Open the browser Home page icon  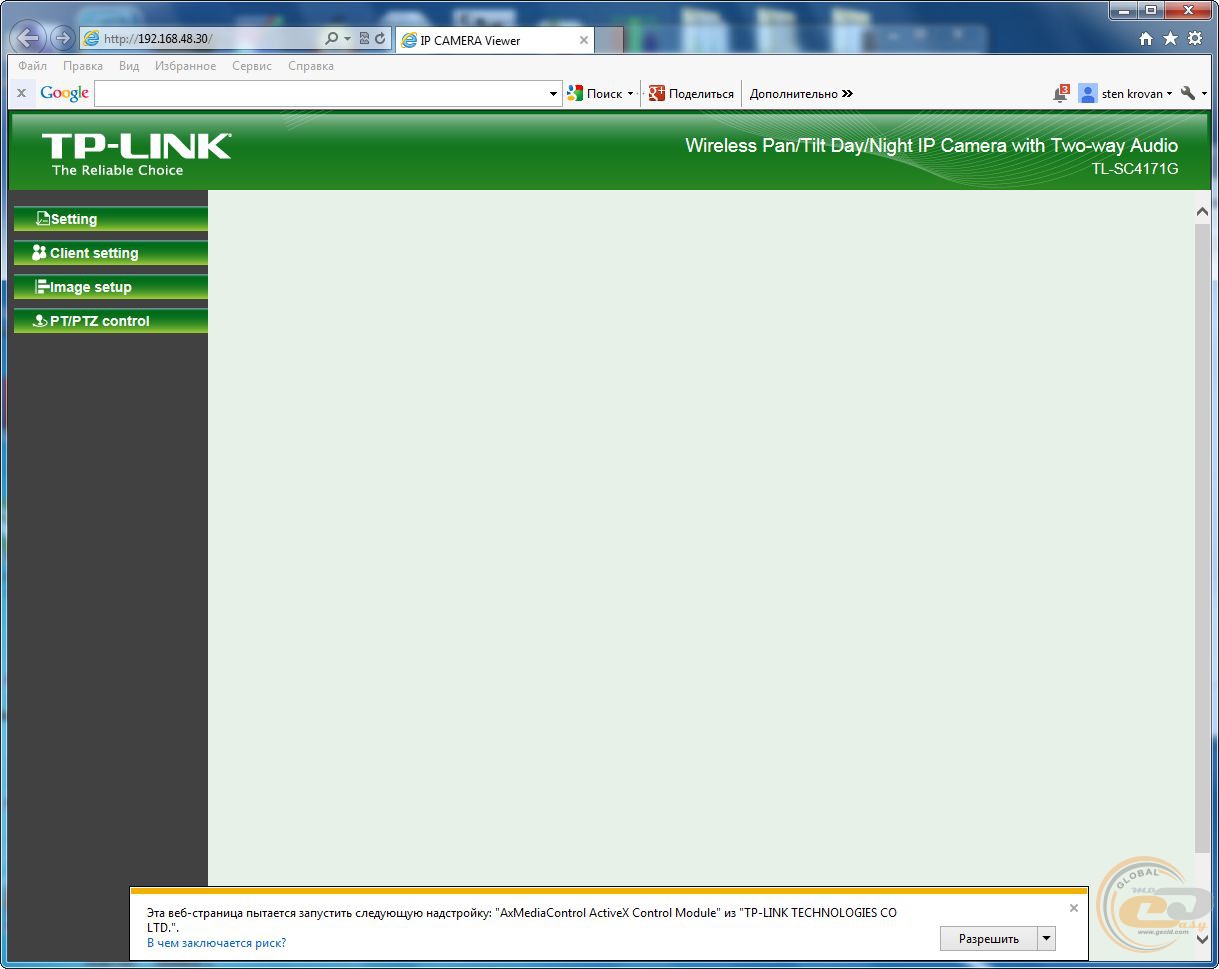coord(1146,39)
